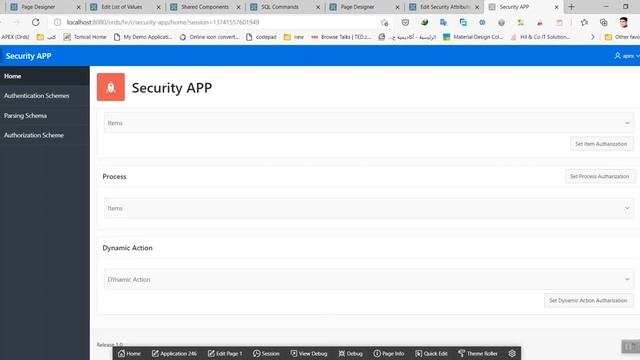Screen dimensions: 640x360
Task: Open Authorization Scheme in side navigation
Action: (45, 135)
